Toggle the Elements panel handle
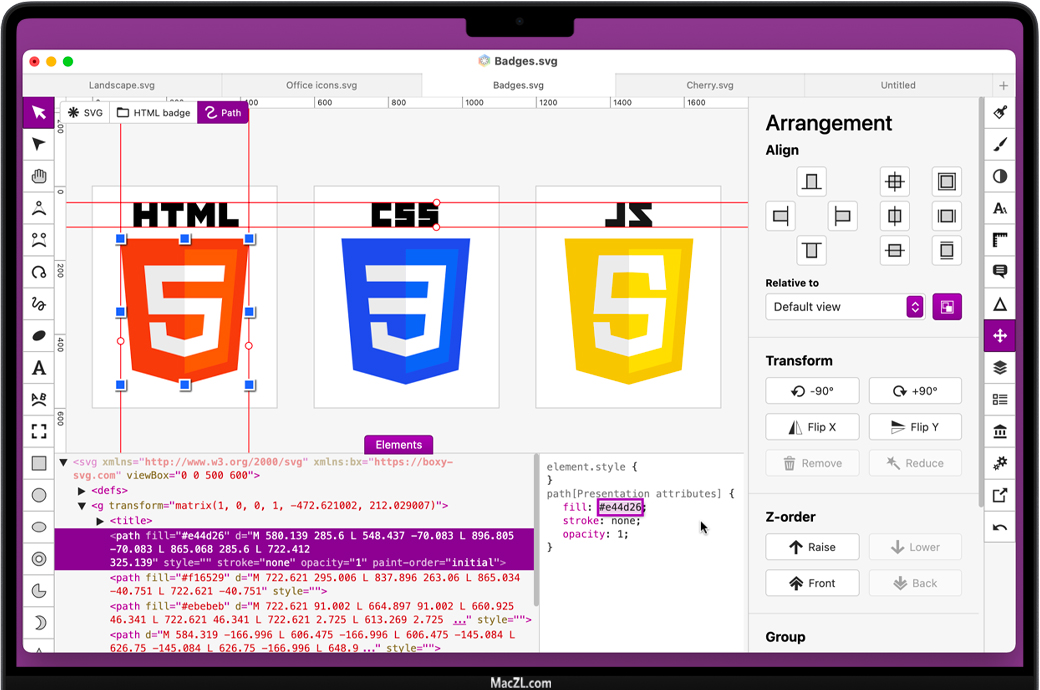 click(398, 445)
